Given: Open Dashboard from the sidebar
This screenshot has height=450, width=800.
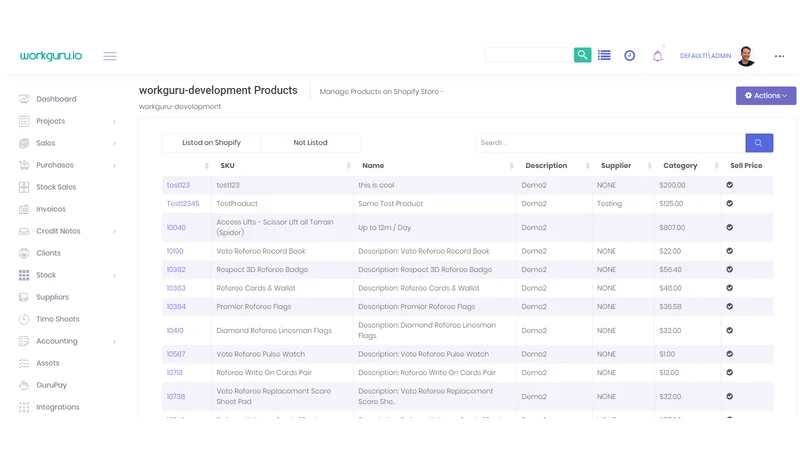Looking at the screenshot, I should [56, 99].
